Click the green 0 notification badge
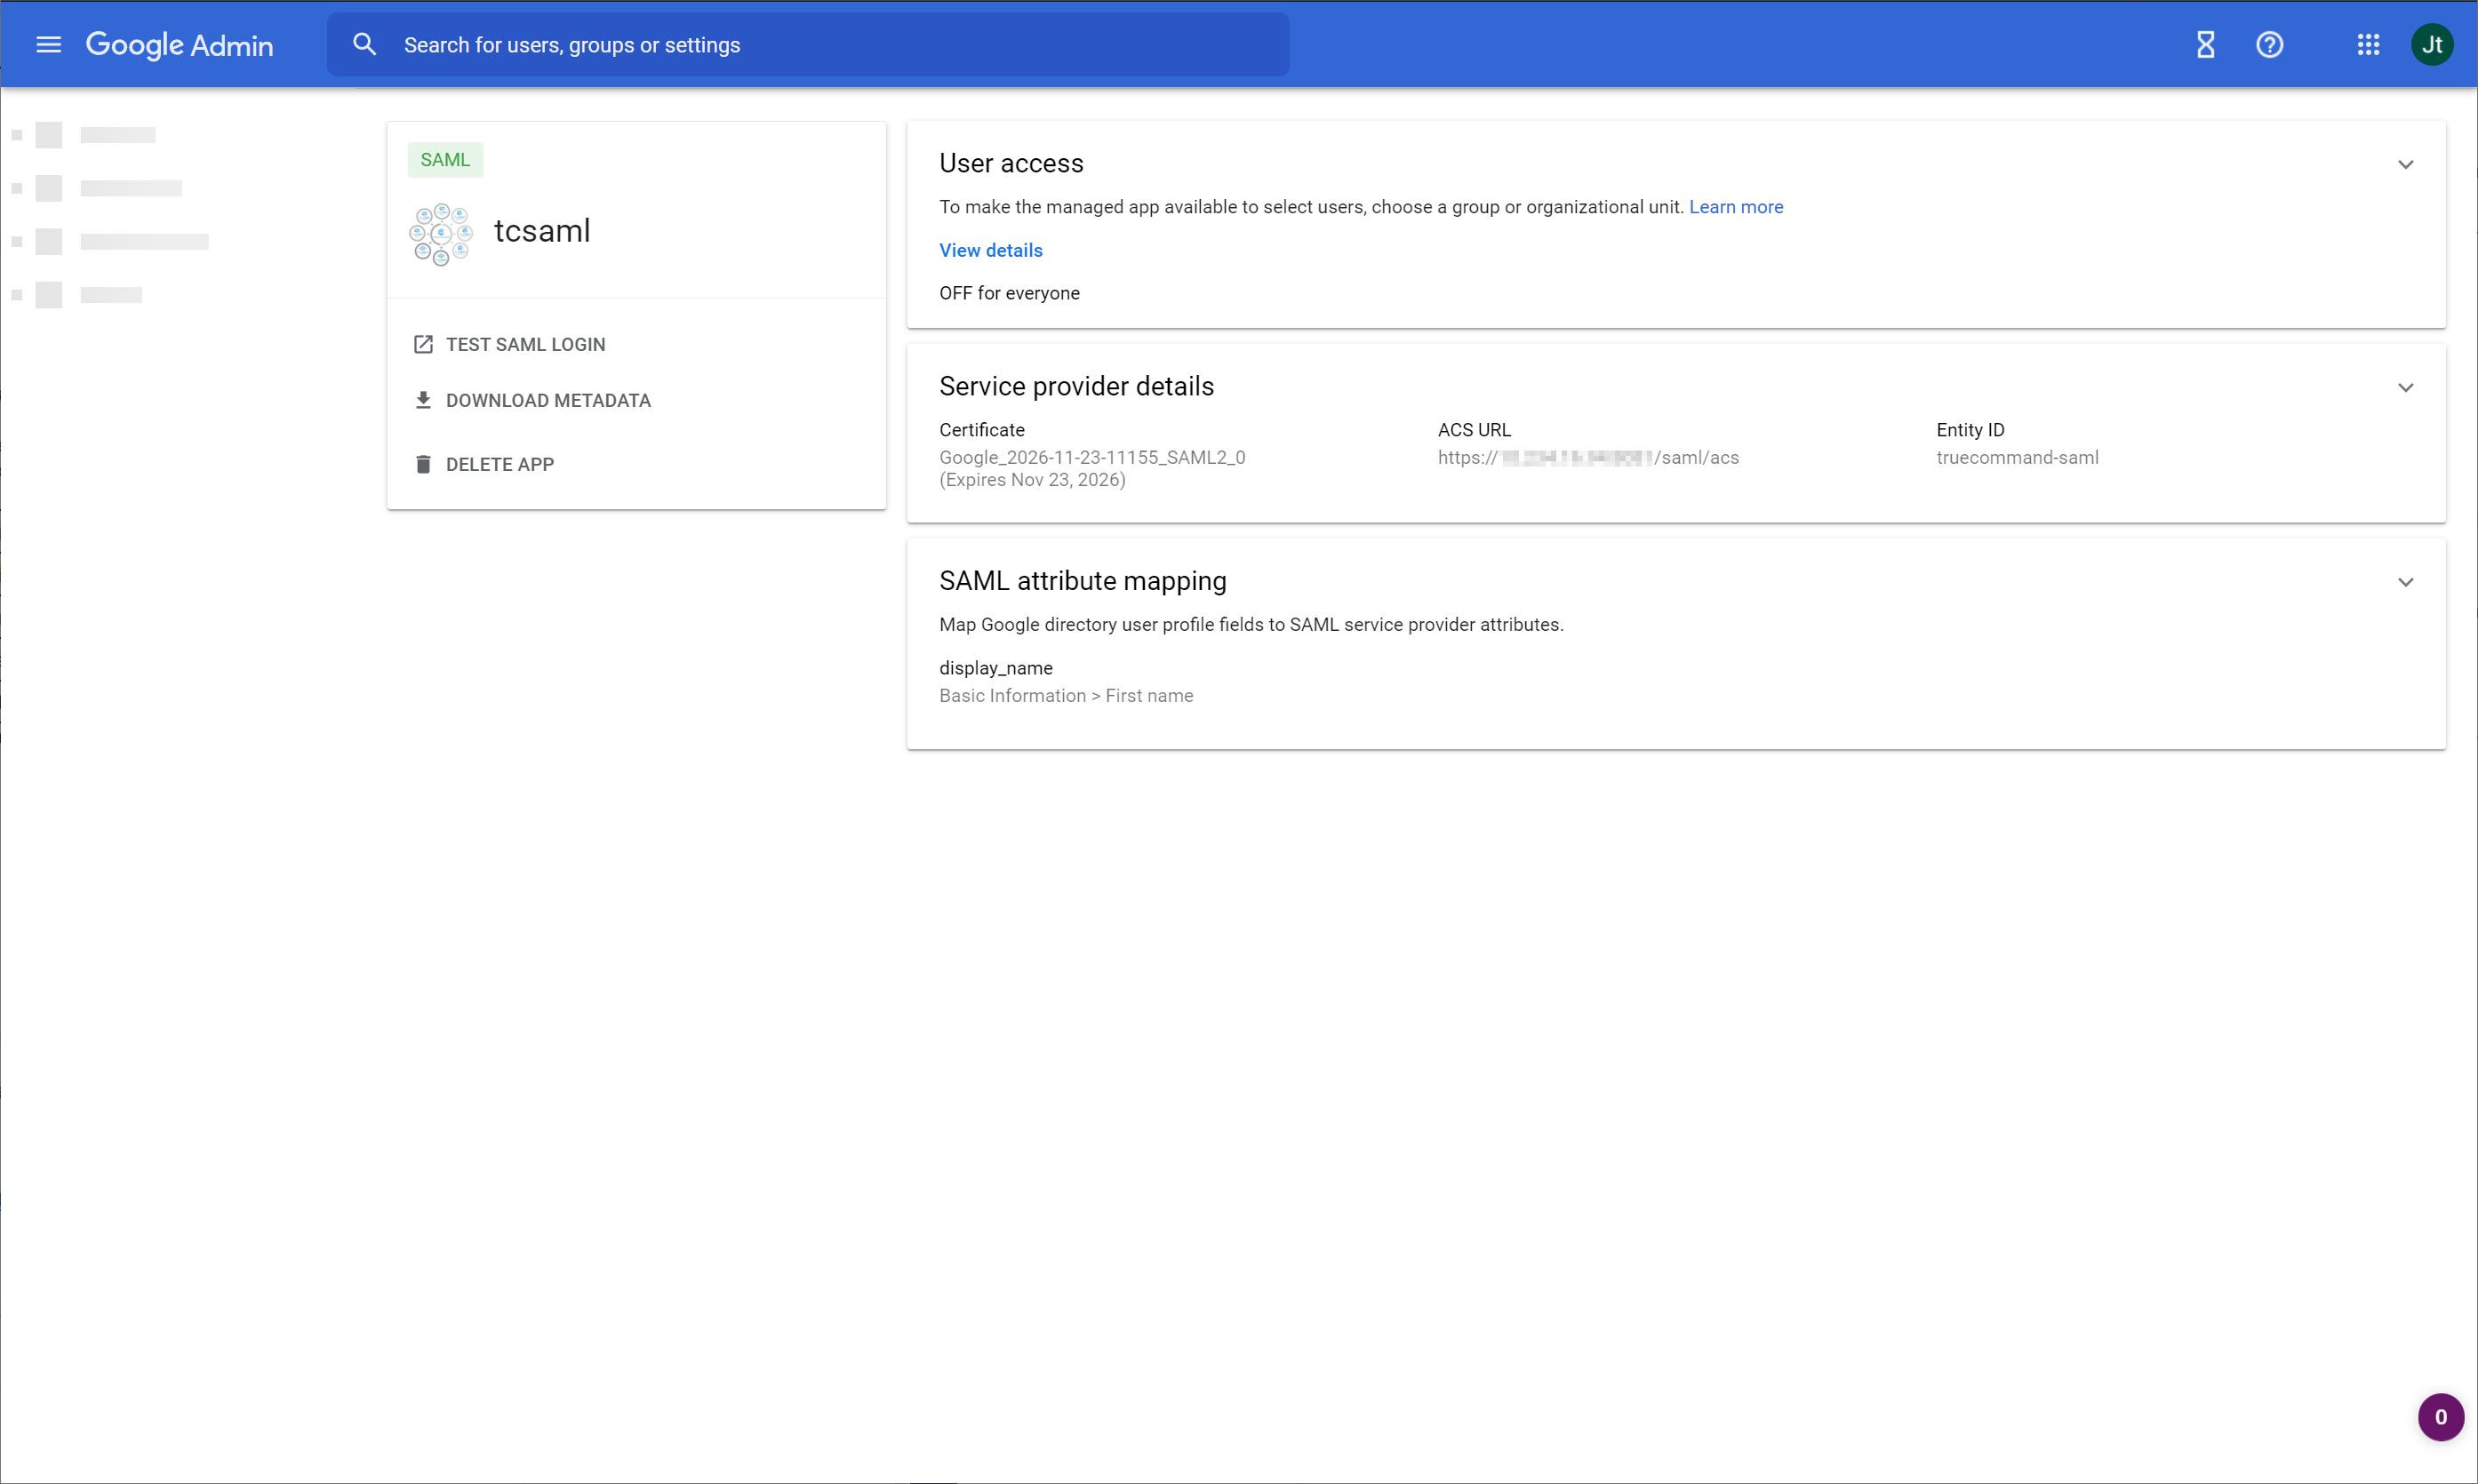This screenshot has height=1484, width=2478. coord(2440,1417)
